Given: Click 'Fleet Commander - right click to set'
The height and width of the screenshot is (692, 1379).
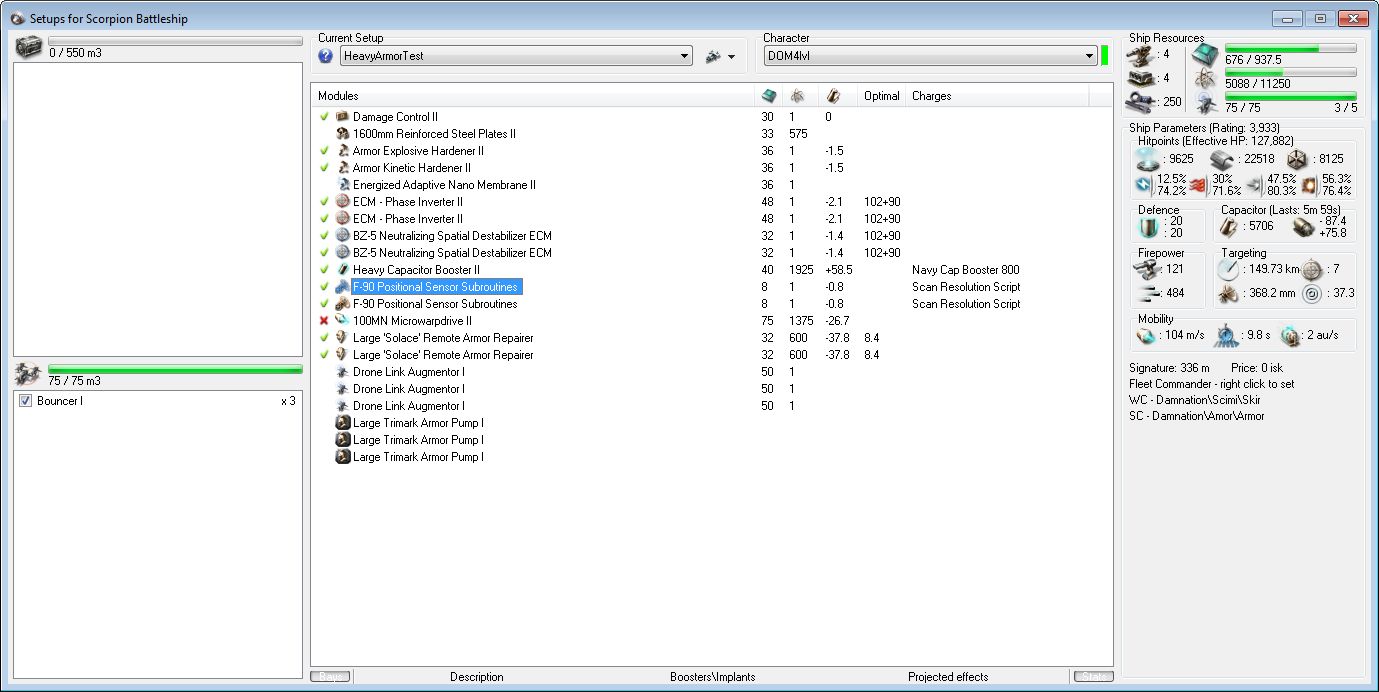Looking at the screenshot, I should tap(1212, 384).
